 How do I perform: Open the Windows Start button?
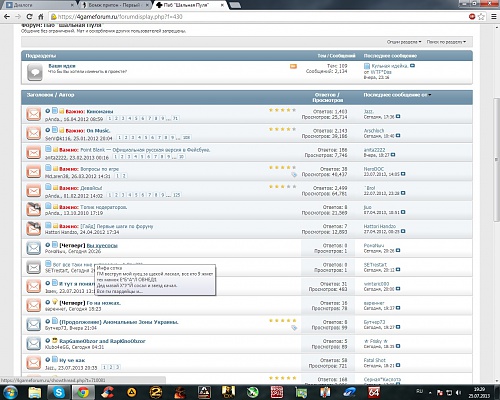click(x=11, y=392)
